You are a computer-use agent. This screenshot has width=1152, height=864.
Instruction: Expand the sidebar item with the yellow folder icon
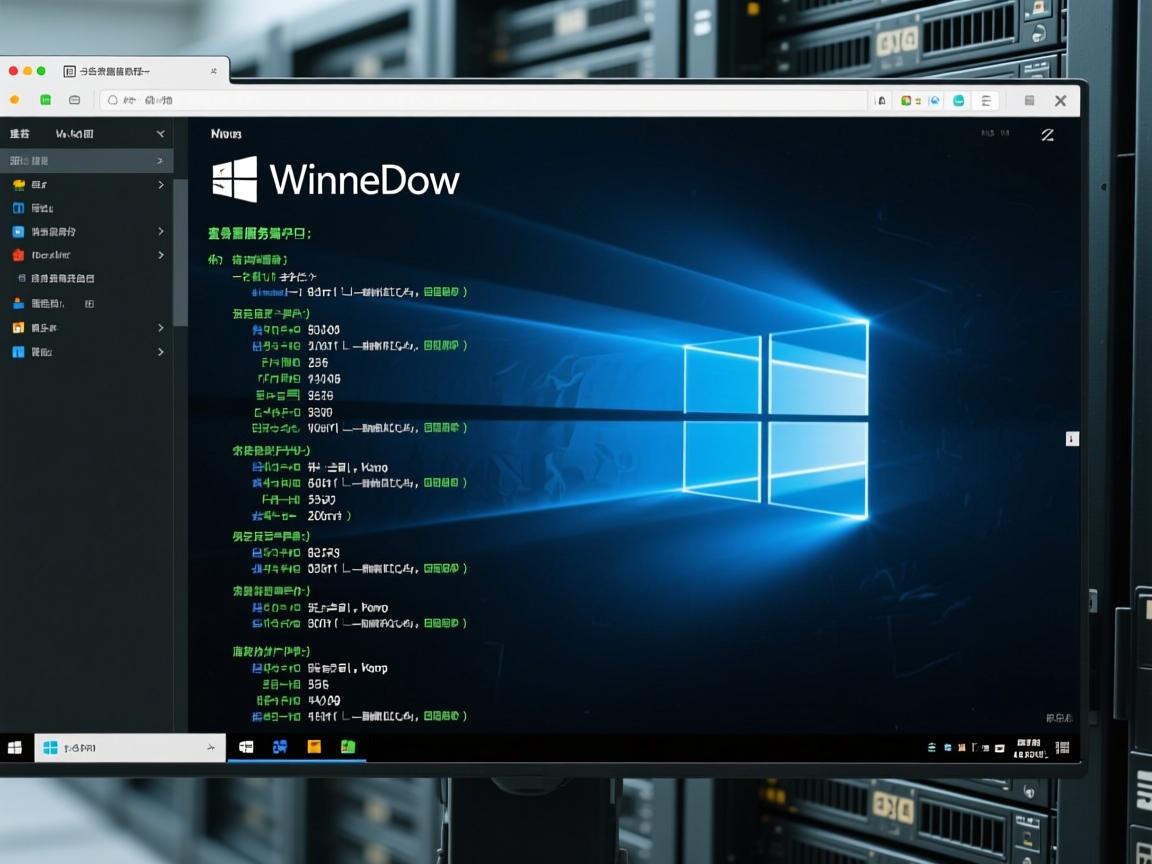click(160, 185)
